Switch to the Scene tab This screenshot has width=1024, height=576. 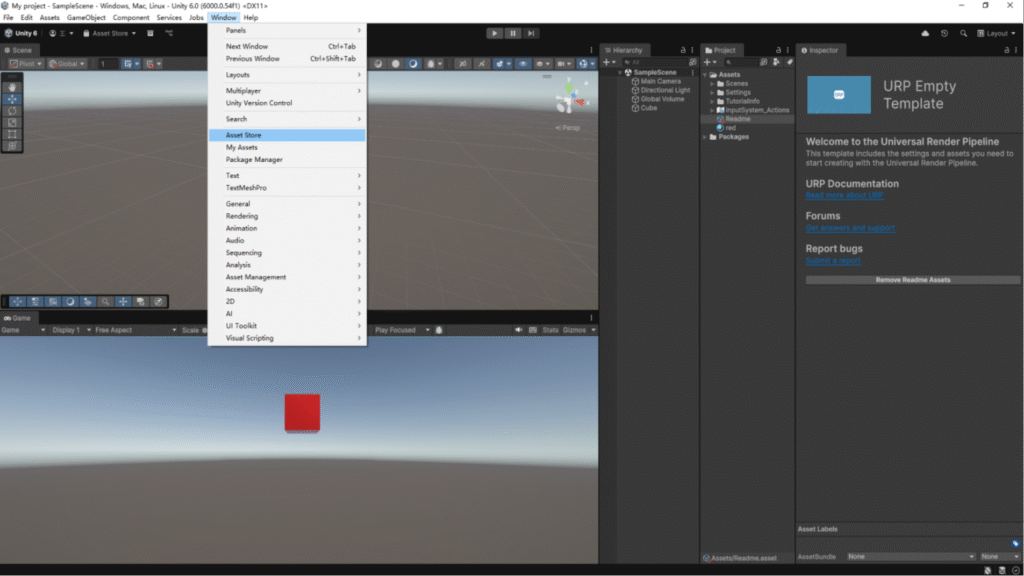point(18,50)
